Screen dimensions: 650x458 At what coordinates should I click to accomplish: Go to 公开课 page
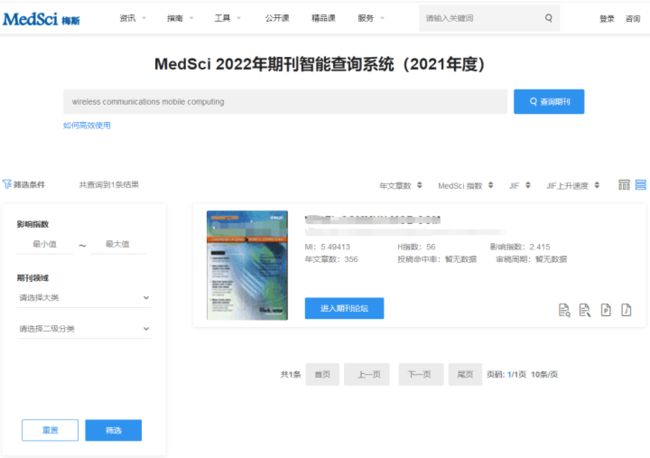277,18
